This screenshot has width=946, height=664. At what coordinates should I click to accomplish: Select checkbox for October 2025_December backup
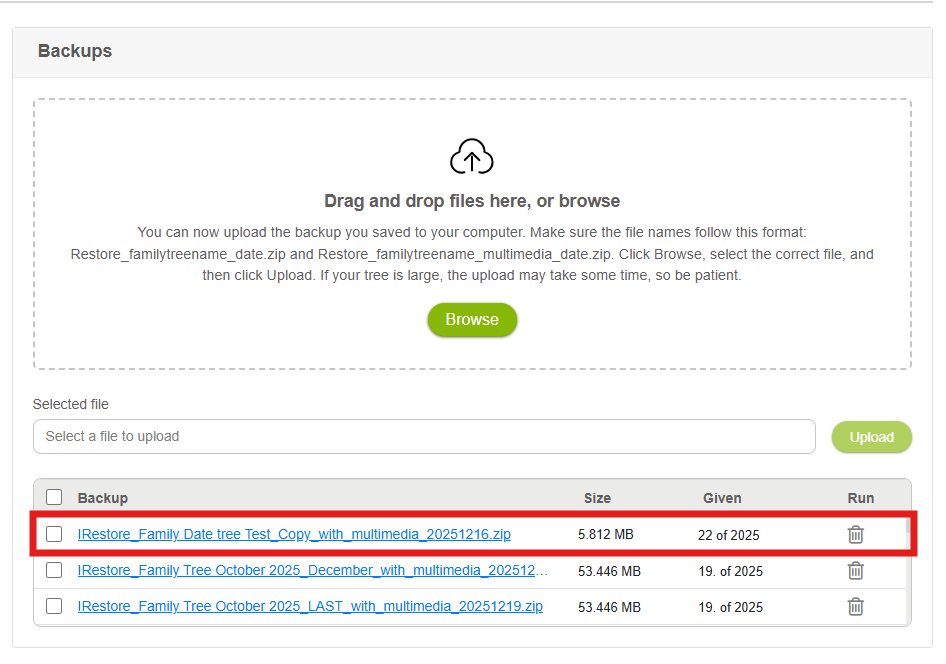(x=54, y=570)
